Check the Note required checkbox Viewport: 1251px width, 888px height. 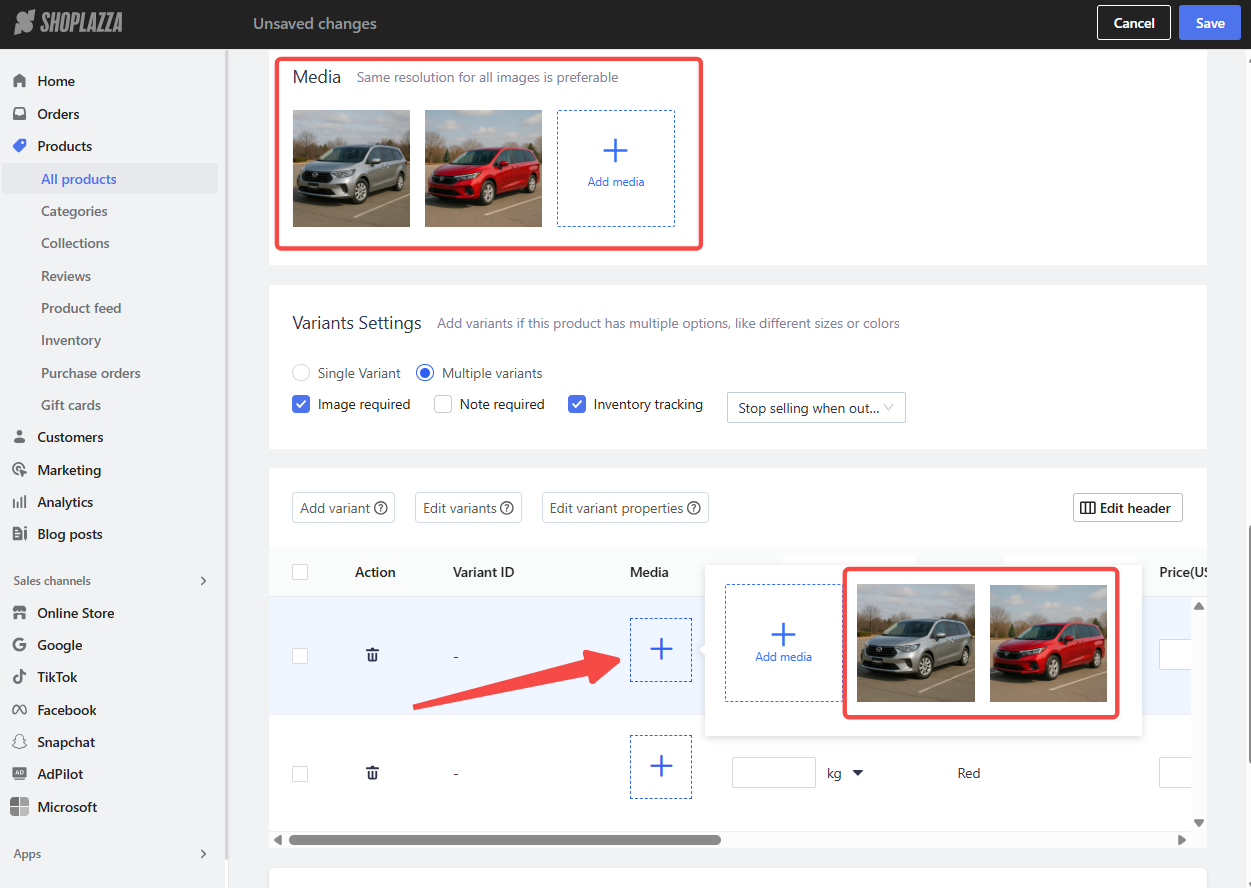click(443, 404)
